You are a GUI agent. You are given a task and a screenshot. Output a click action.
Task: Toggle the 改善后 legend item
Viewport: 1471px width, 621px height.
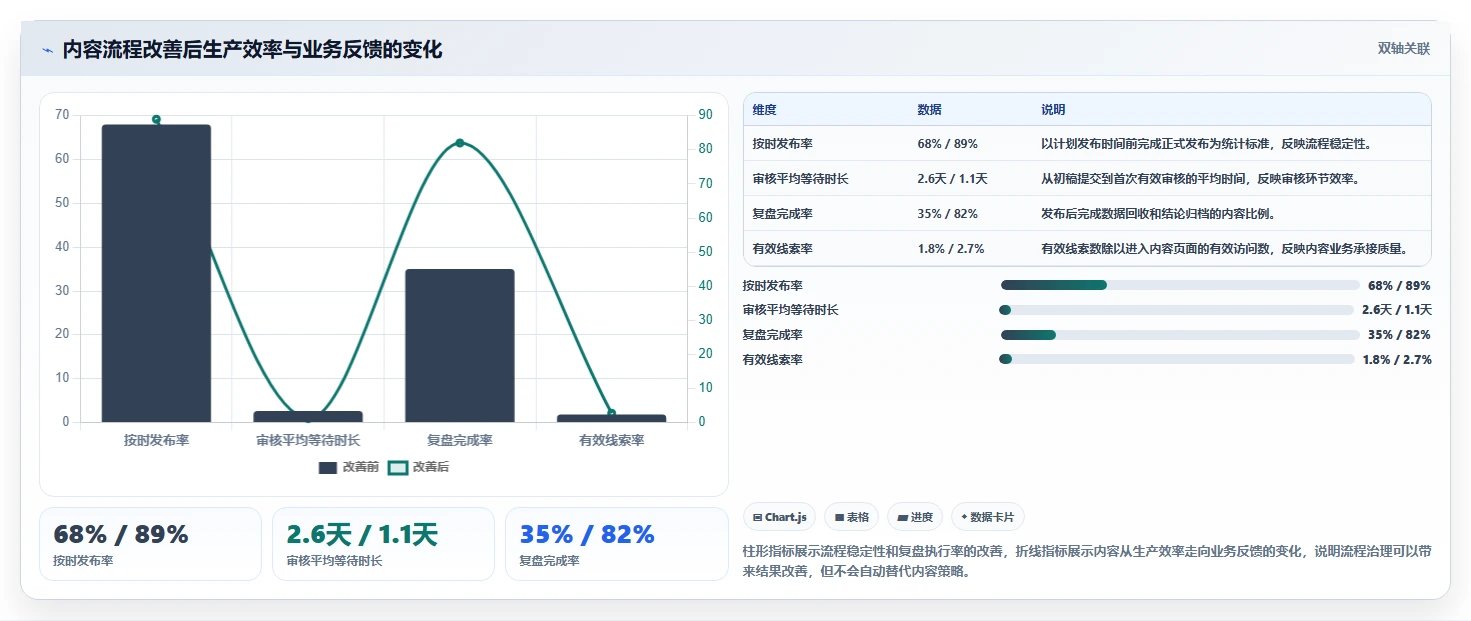click(419, 467)
